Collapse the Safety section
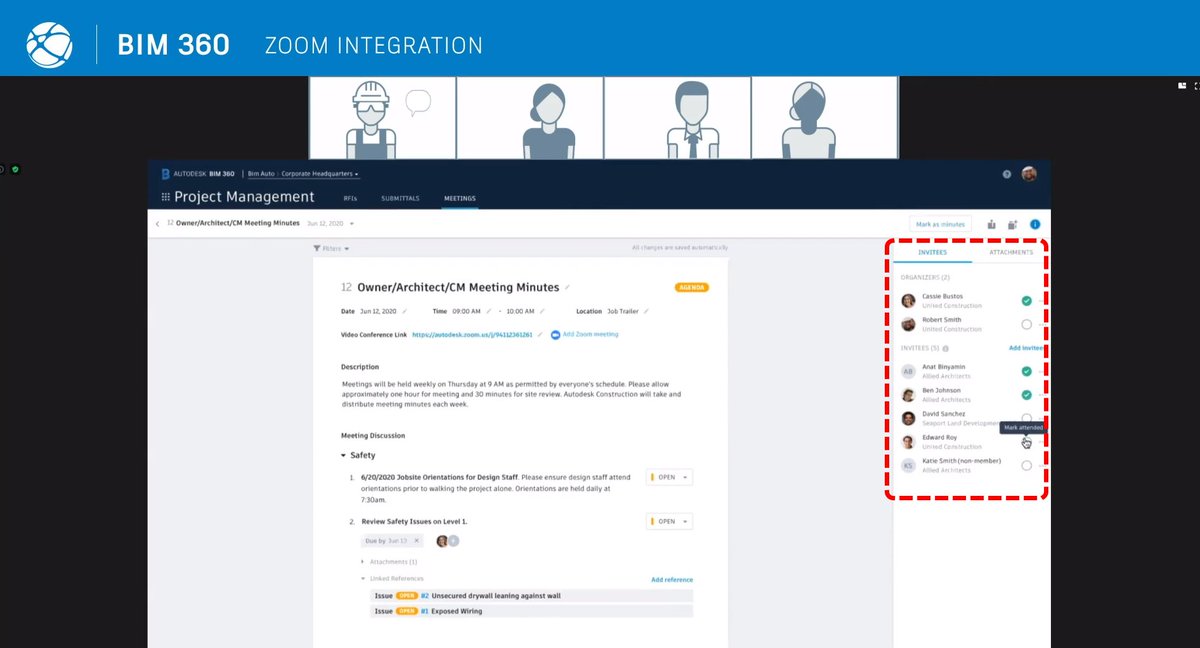1200x648 pixels. click(343, 455)
